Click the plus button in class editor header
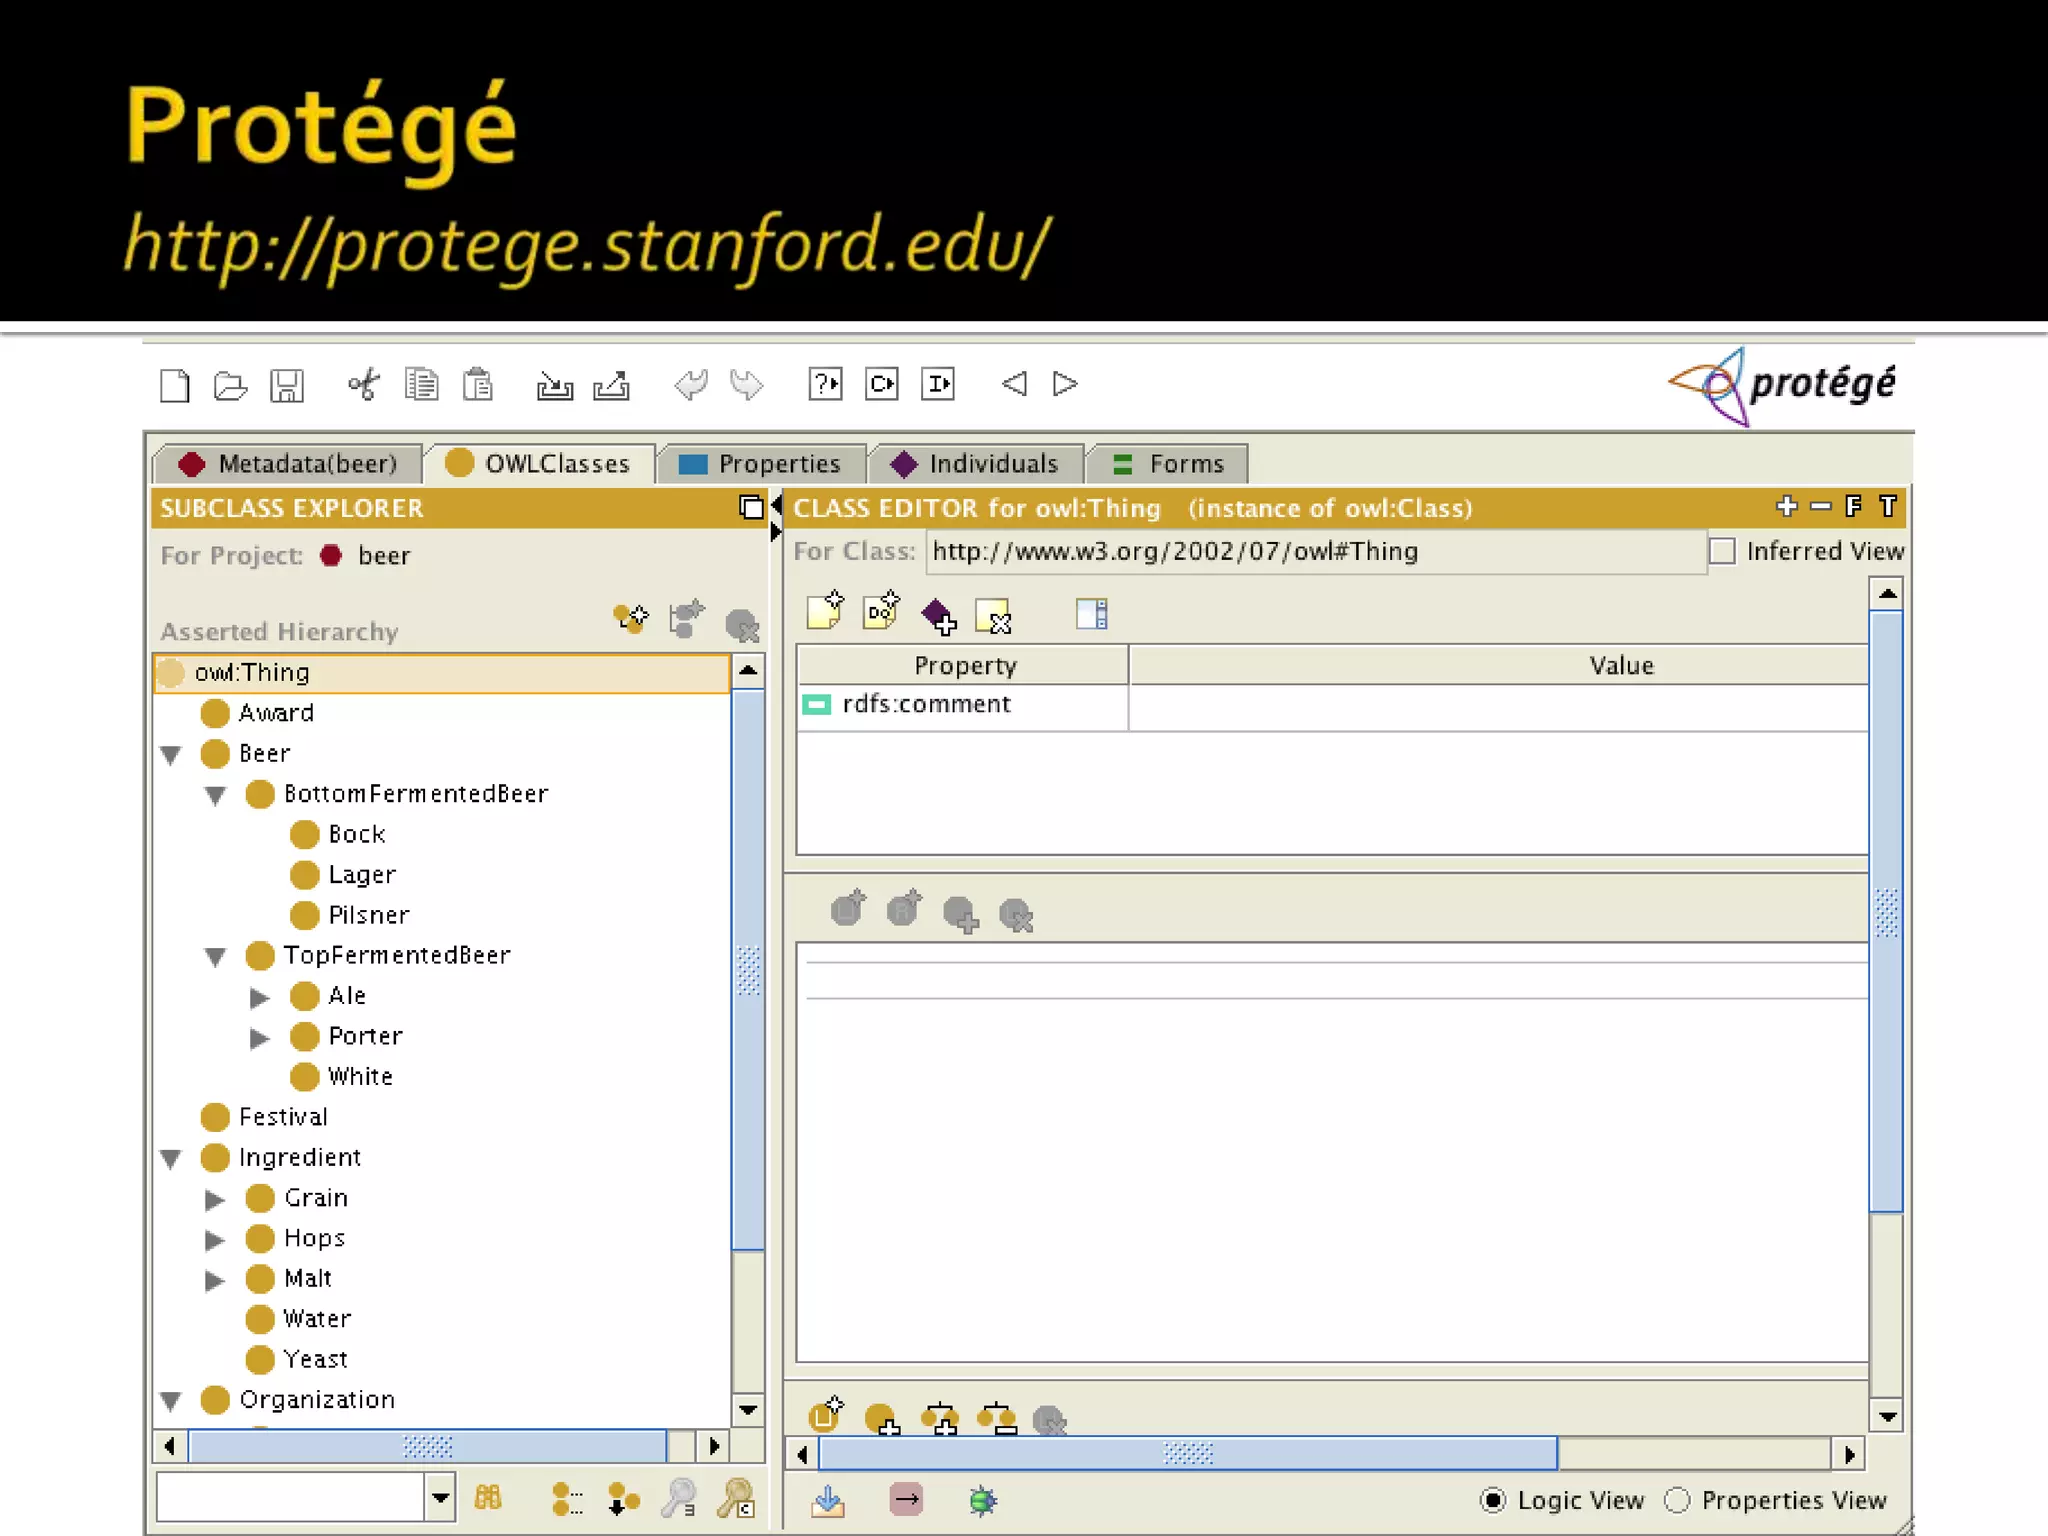 (1786, 507)
